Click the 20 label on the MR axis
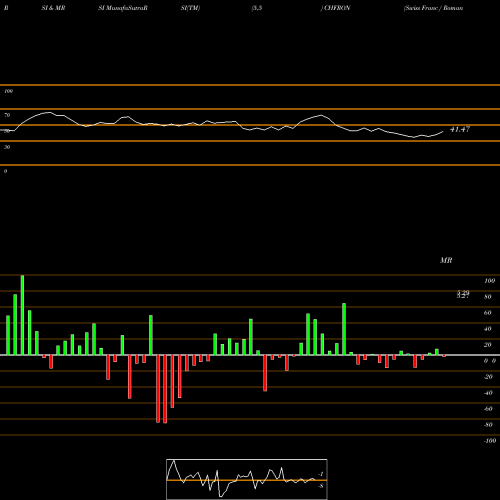Screen dimensions: 500x500 click(x=488, y=345)
